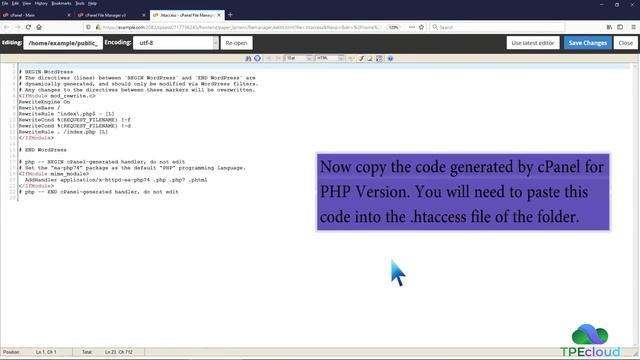Click the 'Ln 1, Ch 1' position status
The width and height of the screenshot is (640, 360).
click(x=46, y=352)
